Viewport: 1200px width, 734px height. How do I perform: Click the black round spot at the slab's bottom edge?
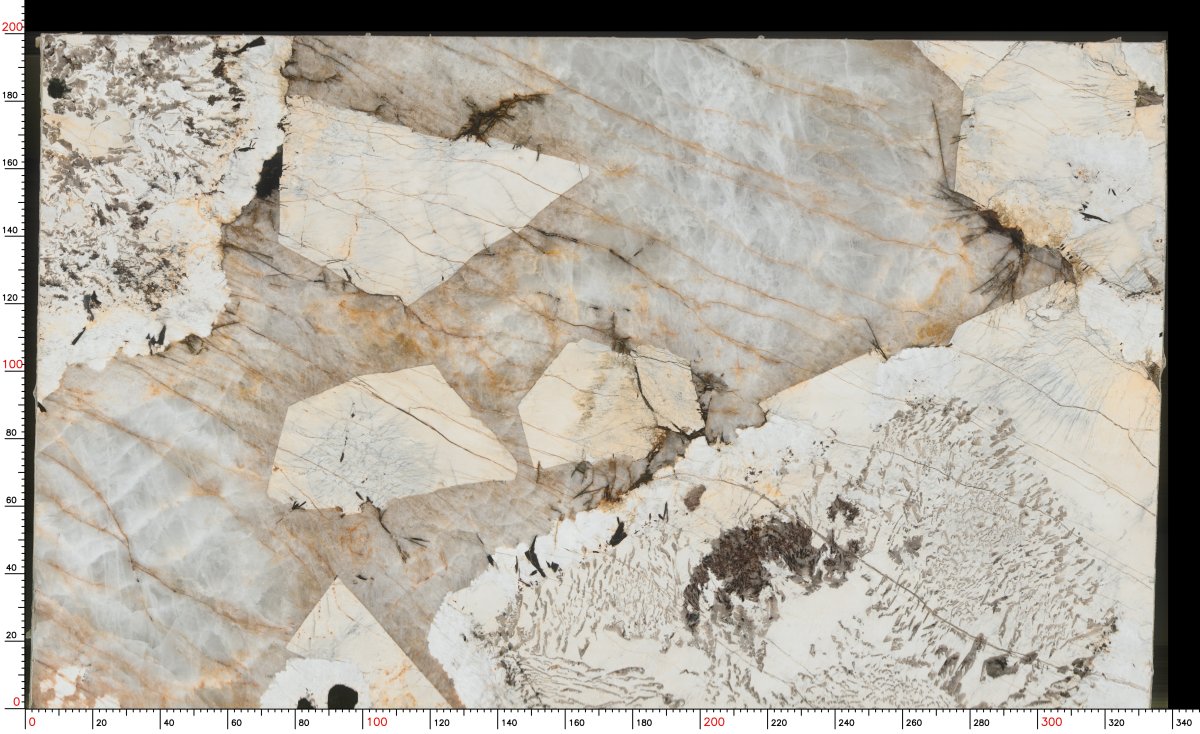[342, 697]
